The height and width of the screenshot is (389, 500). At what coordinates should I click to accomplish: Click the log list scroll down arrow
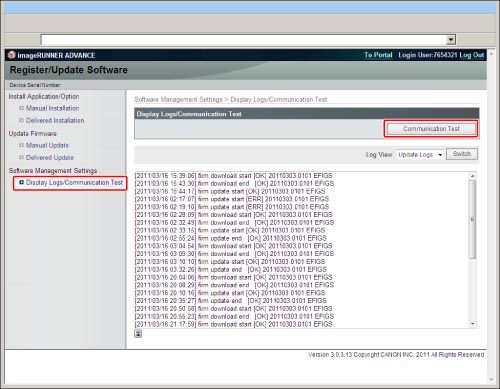[472, 324]
